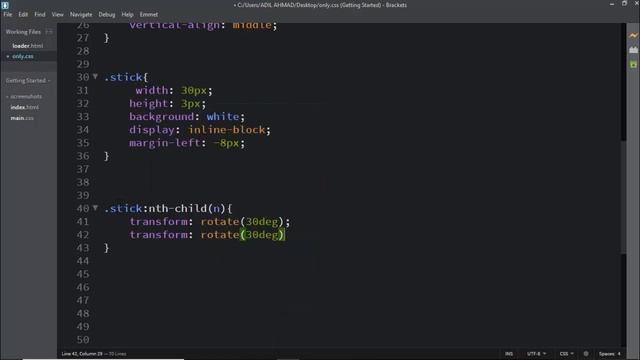Open the Help menu
The width and height of the screenshot is (640, 360).
point(127,14)
